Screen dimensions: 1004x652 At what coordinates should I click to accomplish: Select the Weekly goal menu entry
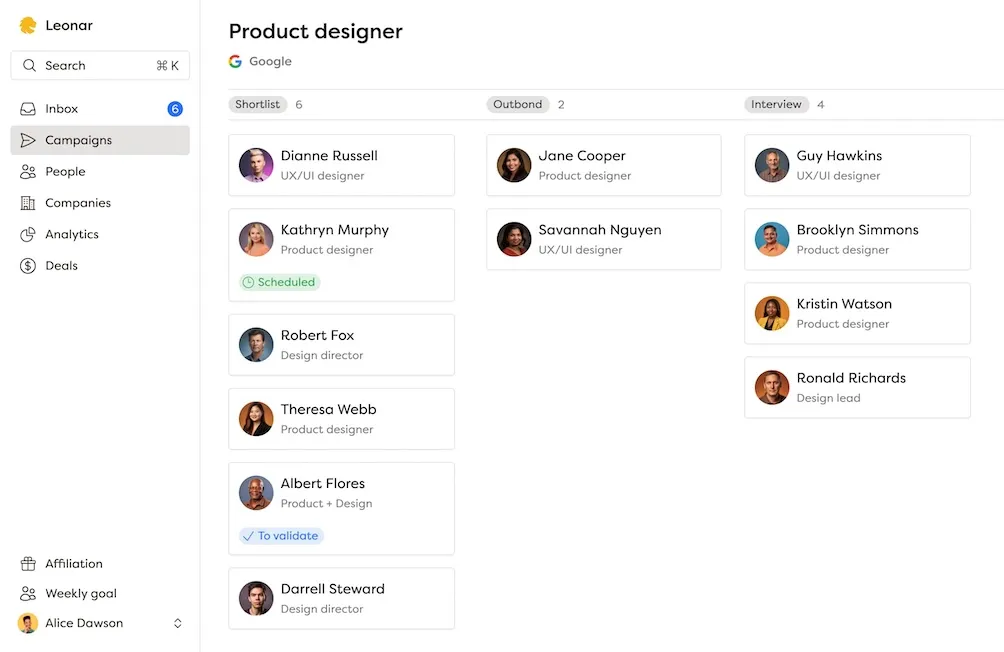[x=80, y=593]
